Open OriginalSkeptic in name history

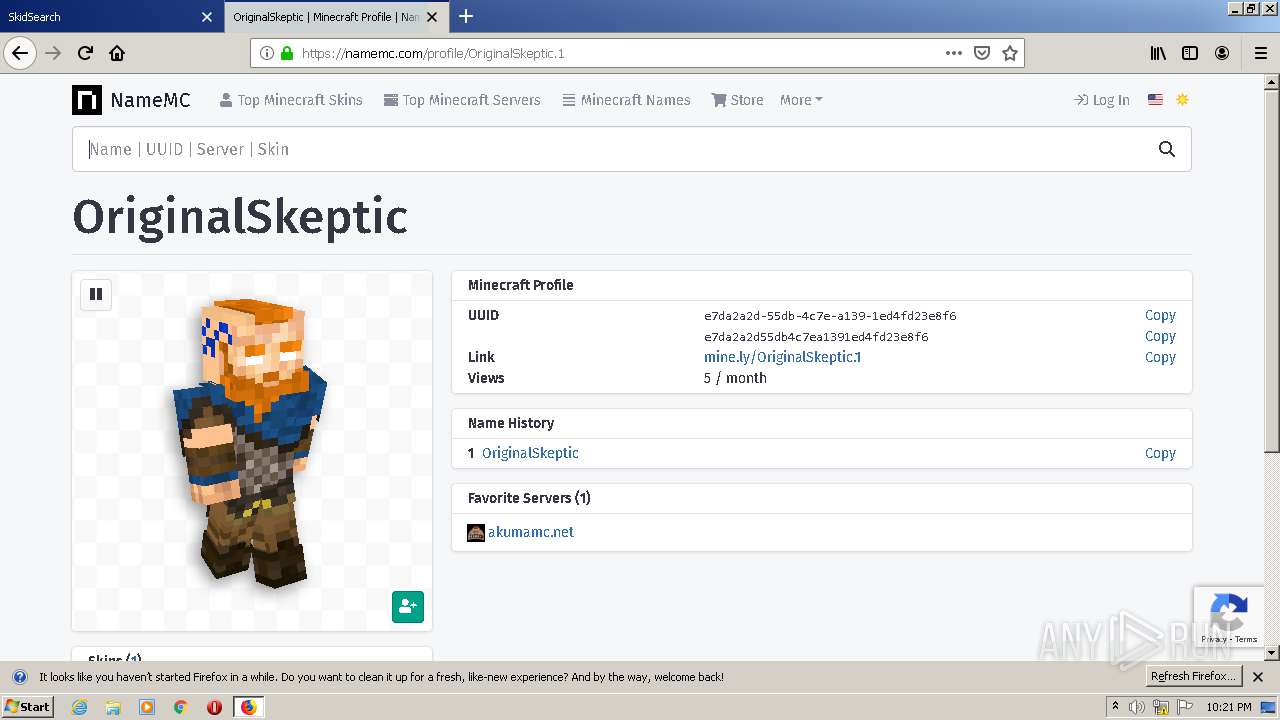(530, 453)
